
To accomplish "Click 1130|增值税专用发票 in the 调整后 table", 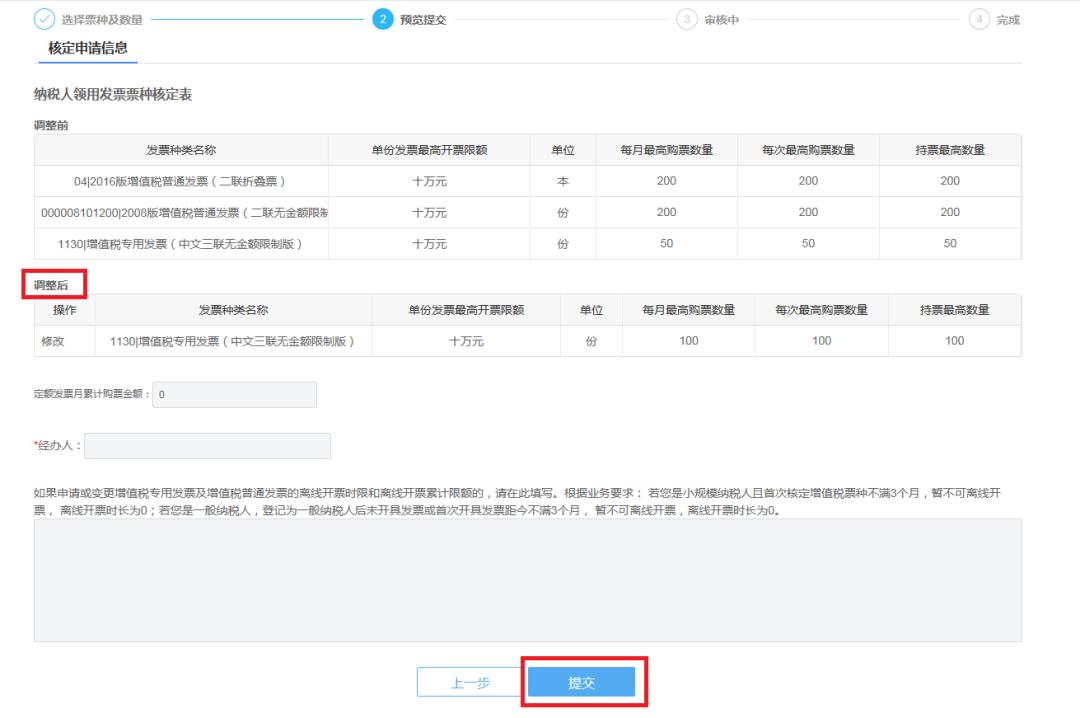I will pyautogui.click(x=232, y=341).
